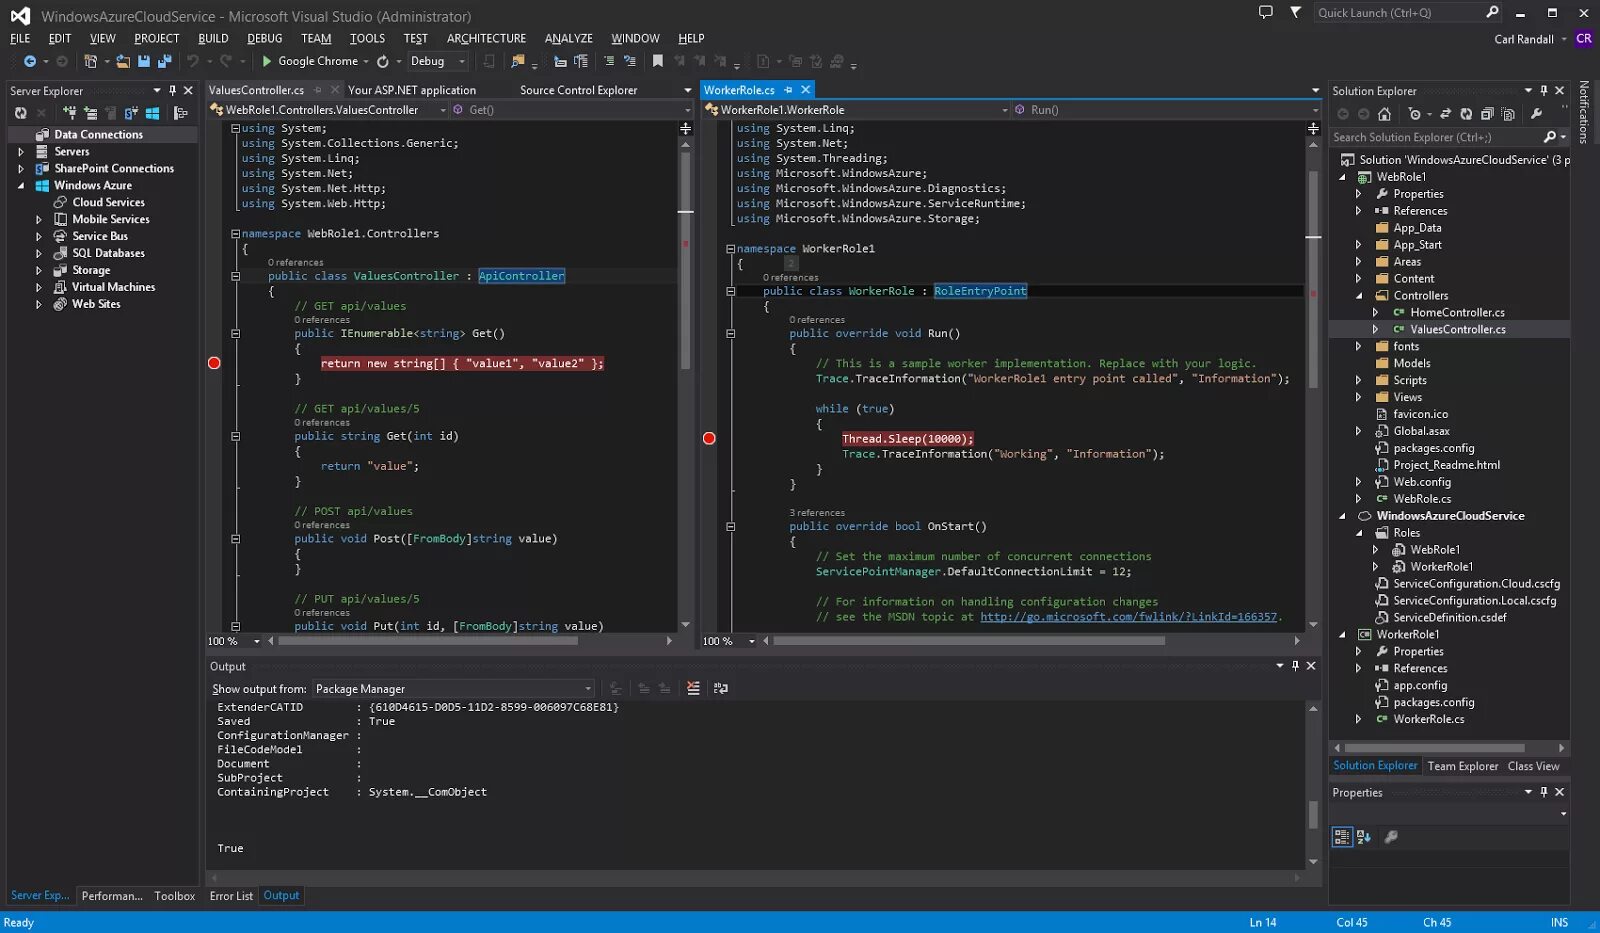
Task: Toggle auto-hide pin on Solution Explorer panel
Action: click(1543, 90)
